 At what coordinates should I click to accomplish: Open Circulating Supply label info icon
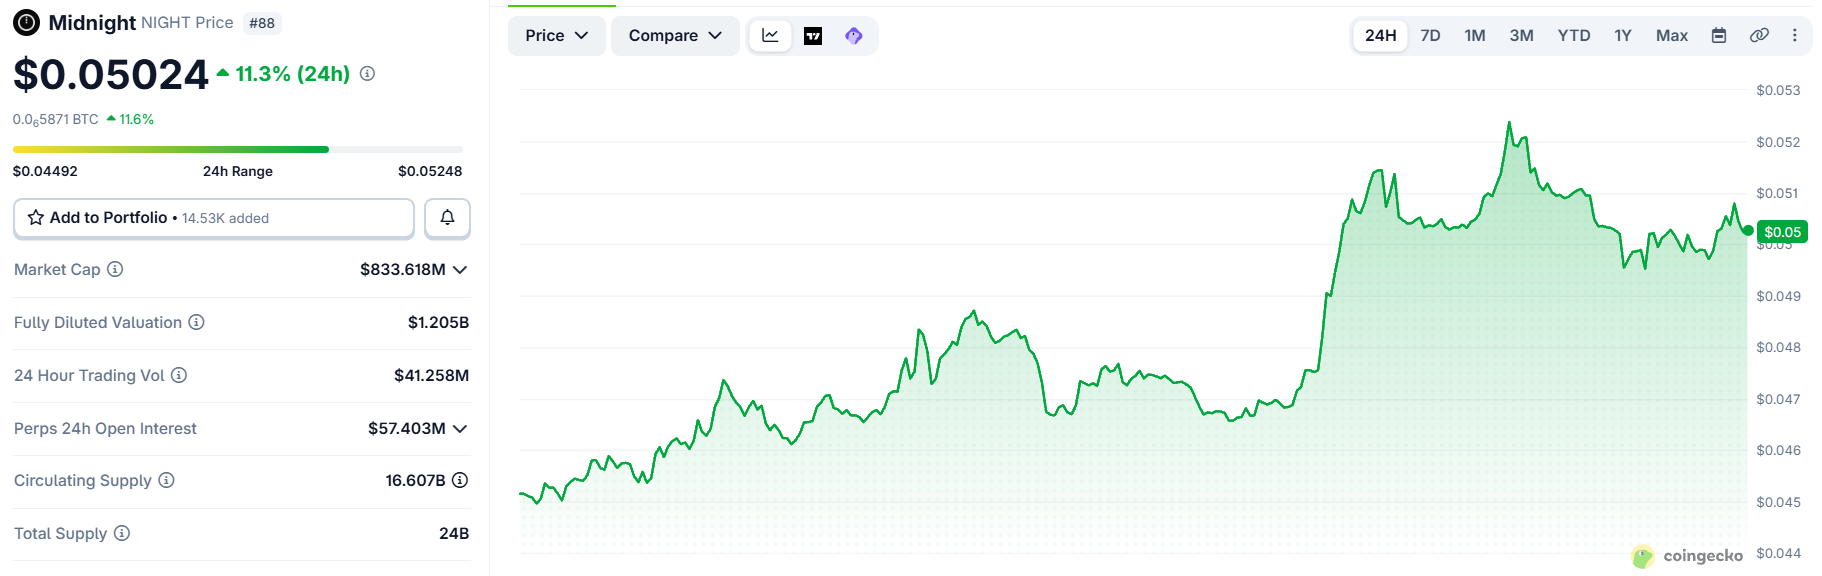[x=166, y=480]
